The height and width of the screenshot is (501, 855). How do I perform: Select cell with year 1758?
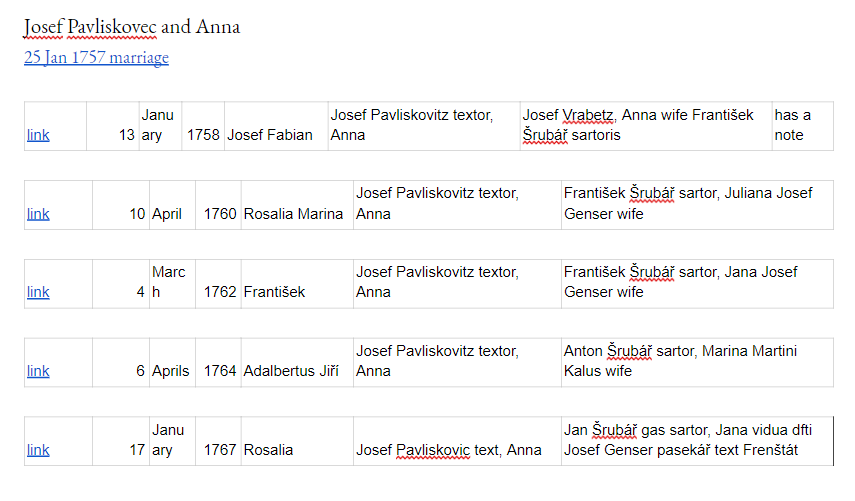[203, 126]
